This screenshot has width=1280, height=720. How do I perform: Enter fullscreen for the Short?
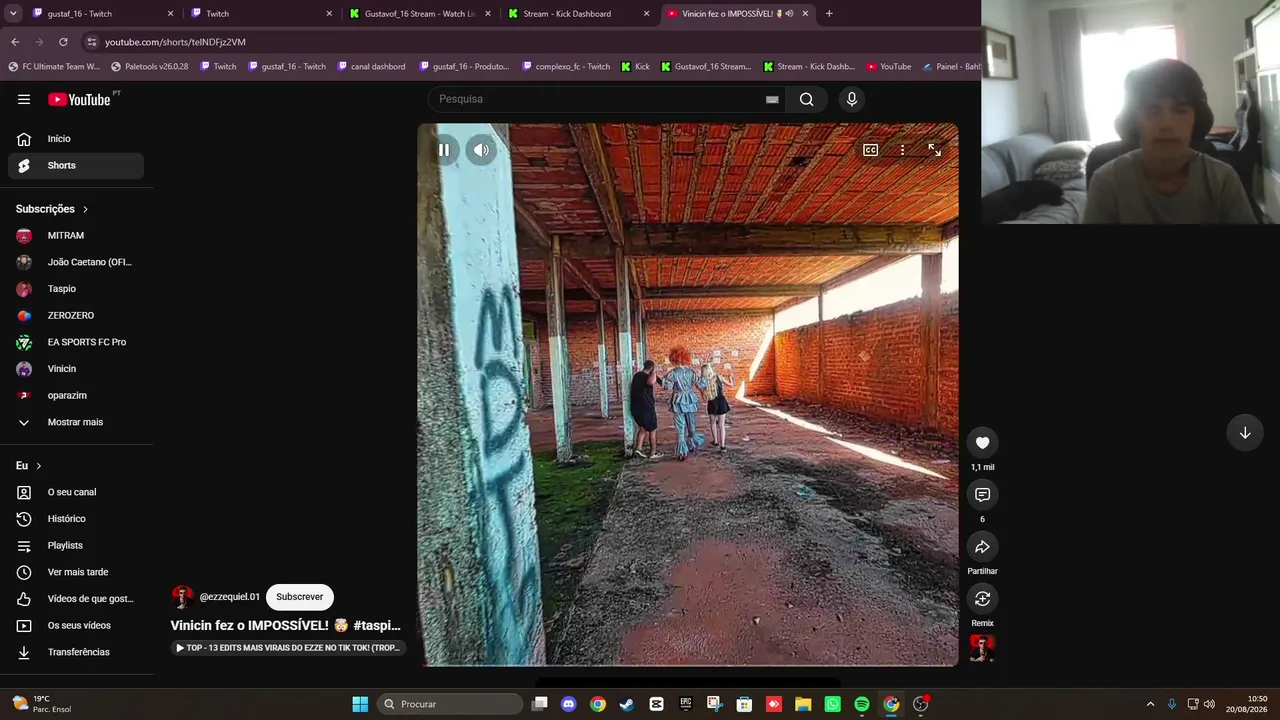coord(934,150)
